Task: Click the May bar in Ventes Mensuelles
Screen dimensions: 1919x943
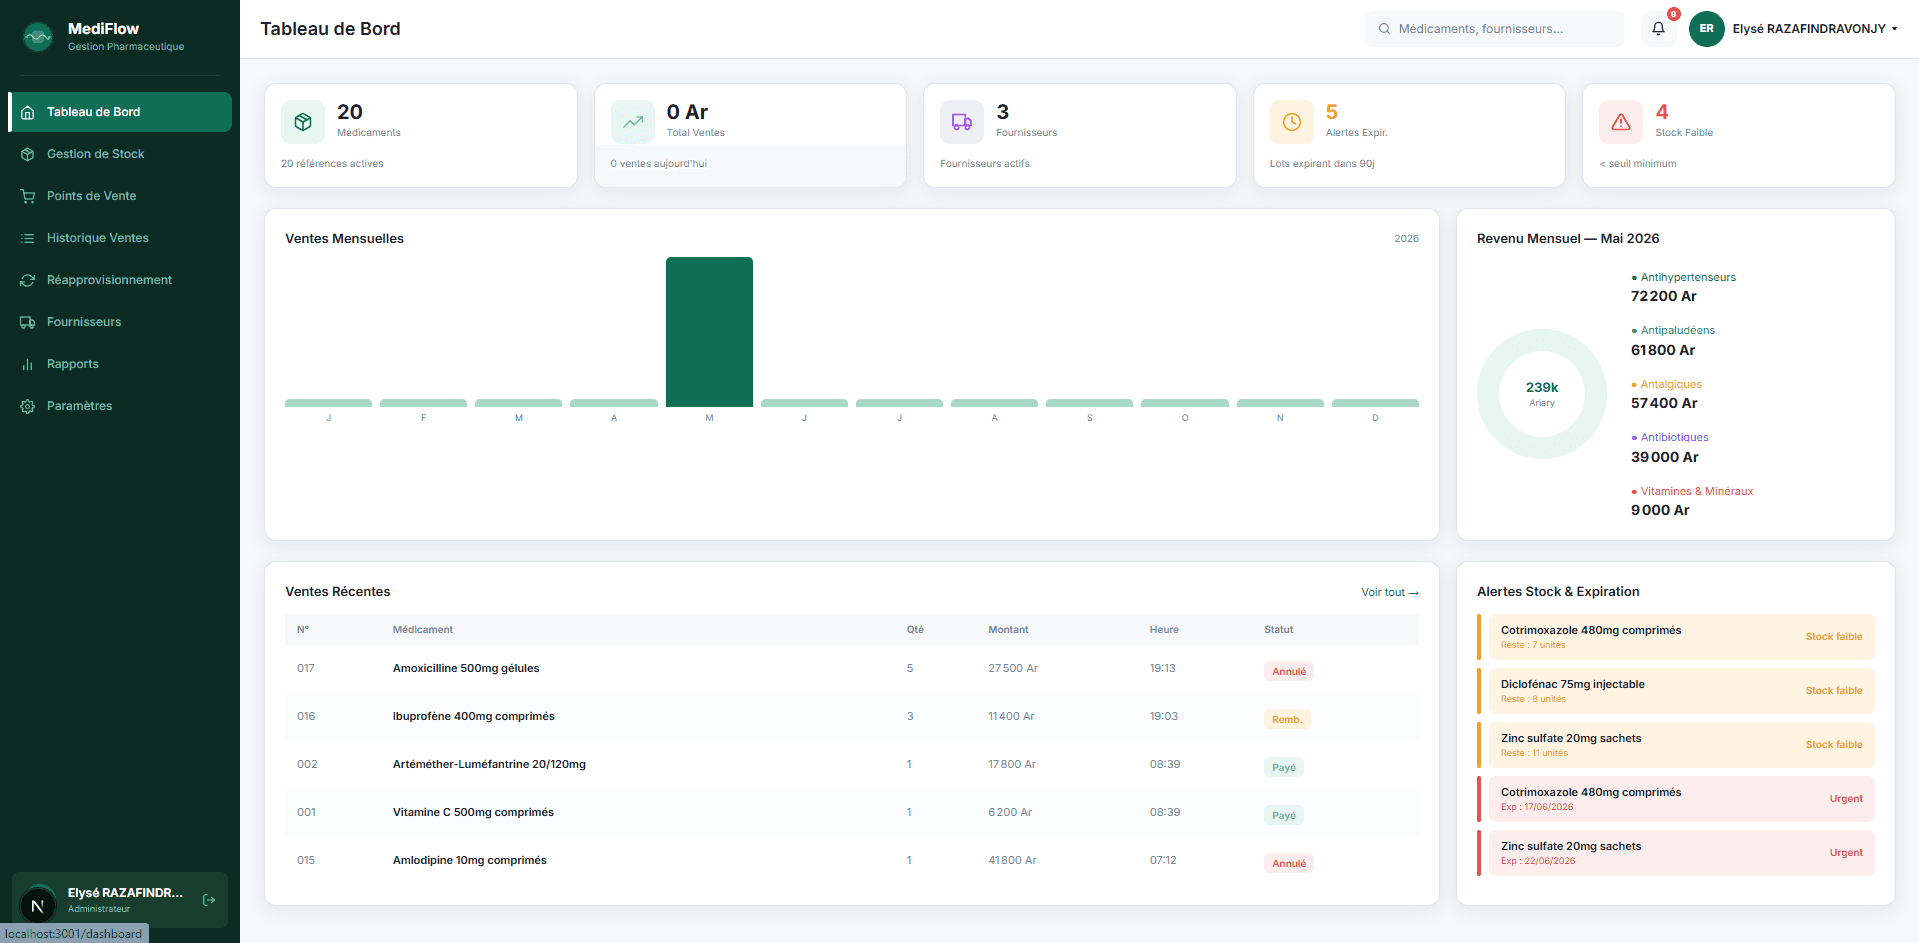Action: click(709, 332)
